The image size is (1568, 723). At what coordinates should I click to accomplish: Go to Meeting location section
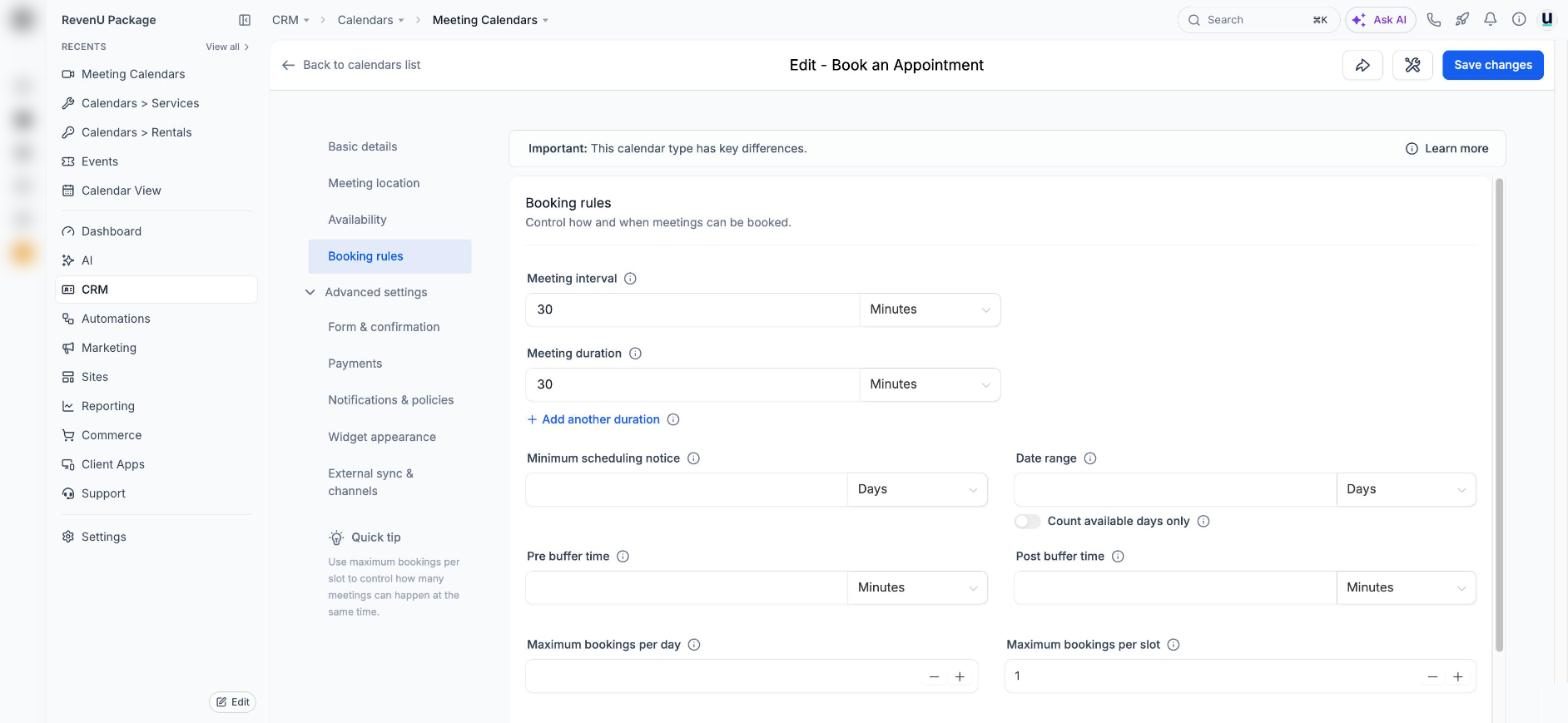tap(373, 184)
